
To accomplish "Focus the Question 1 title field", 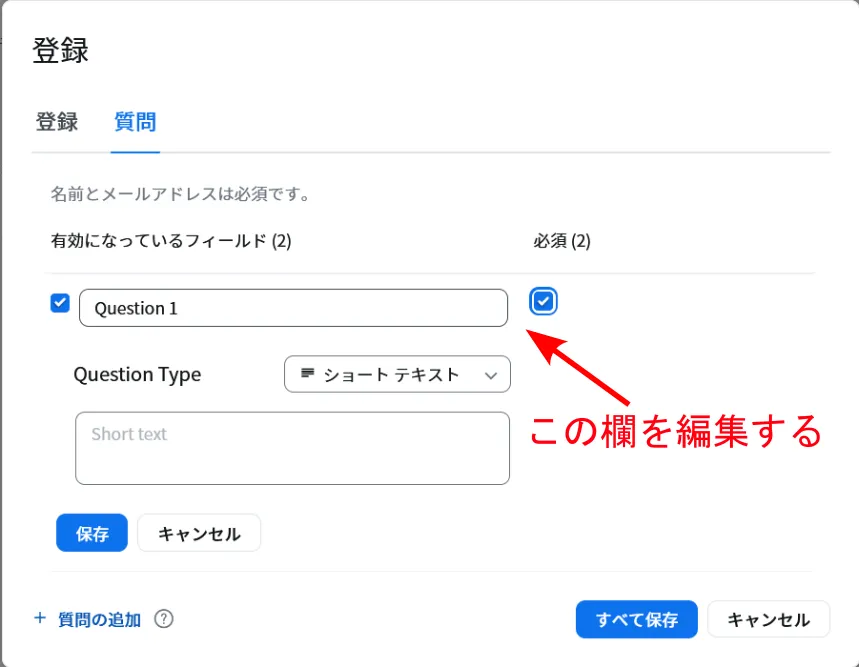I will coord(293,308).
